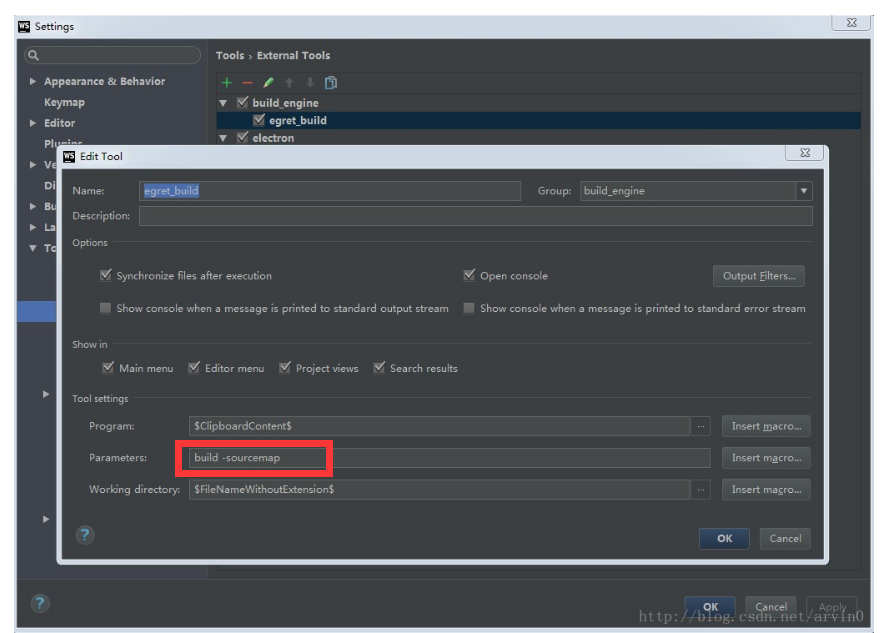Click the Settings search box
The image size is (883, 633).
(113, 55)
